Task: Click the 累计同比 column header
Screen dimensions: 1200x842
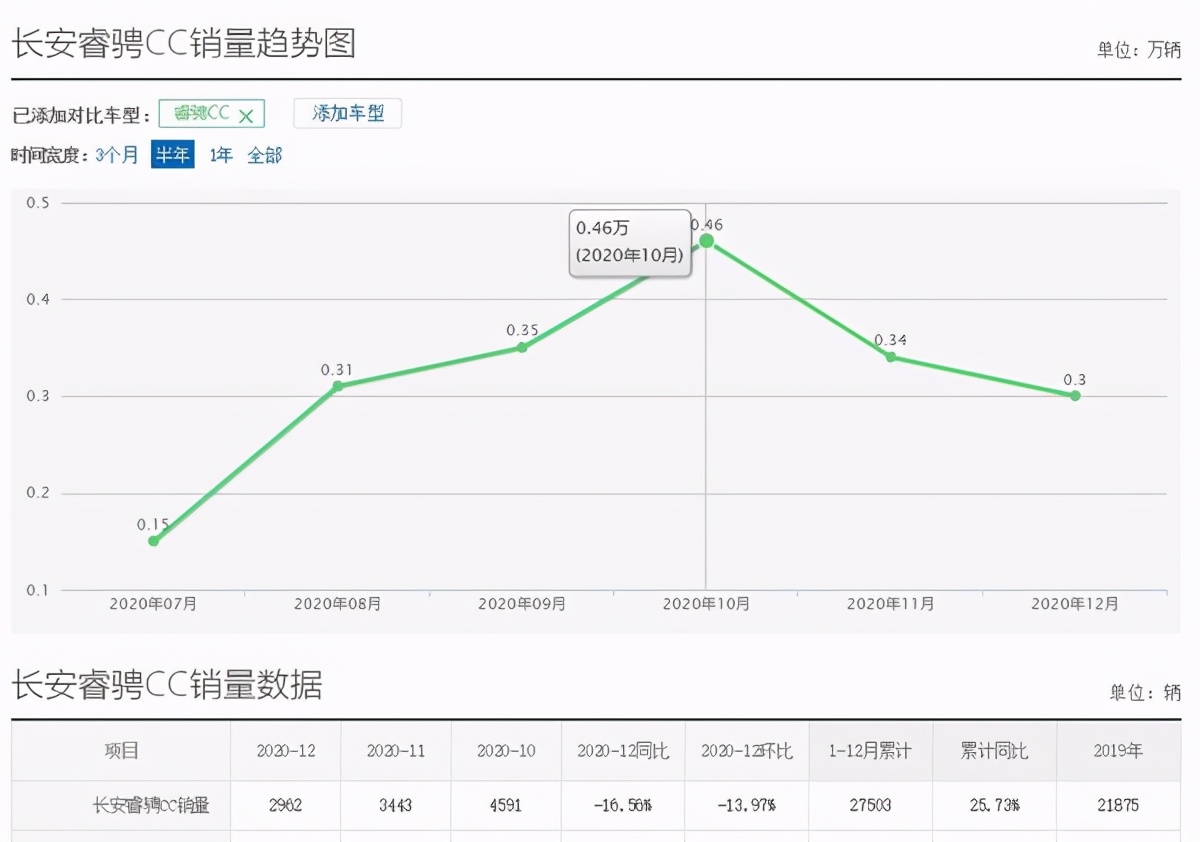Action: (x=994, y=751)
